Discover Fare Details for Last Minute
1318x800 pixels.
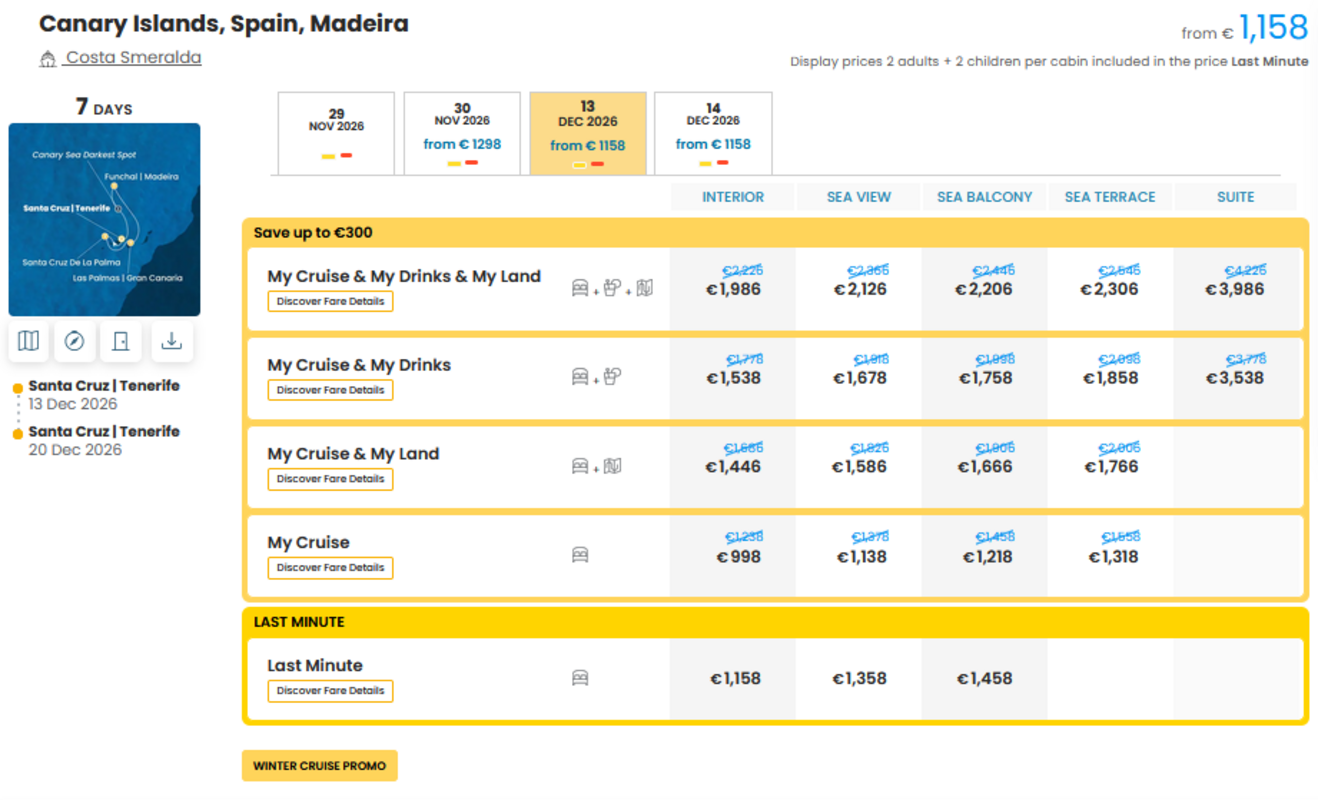click(x=330, y=691)
